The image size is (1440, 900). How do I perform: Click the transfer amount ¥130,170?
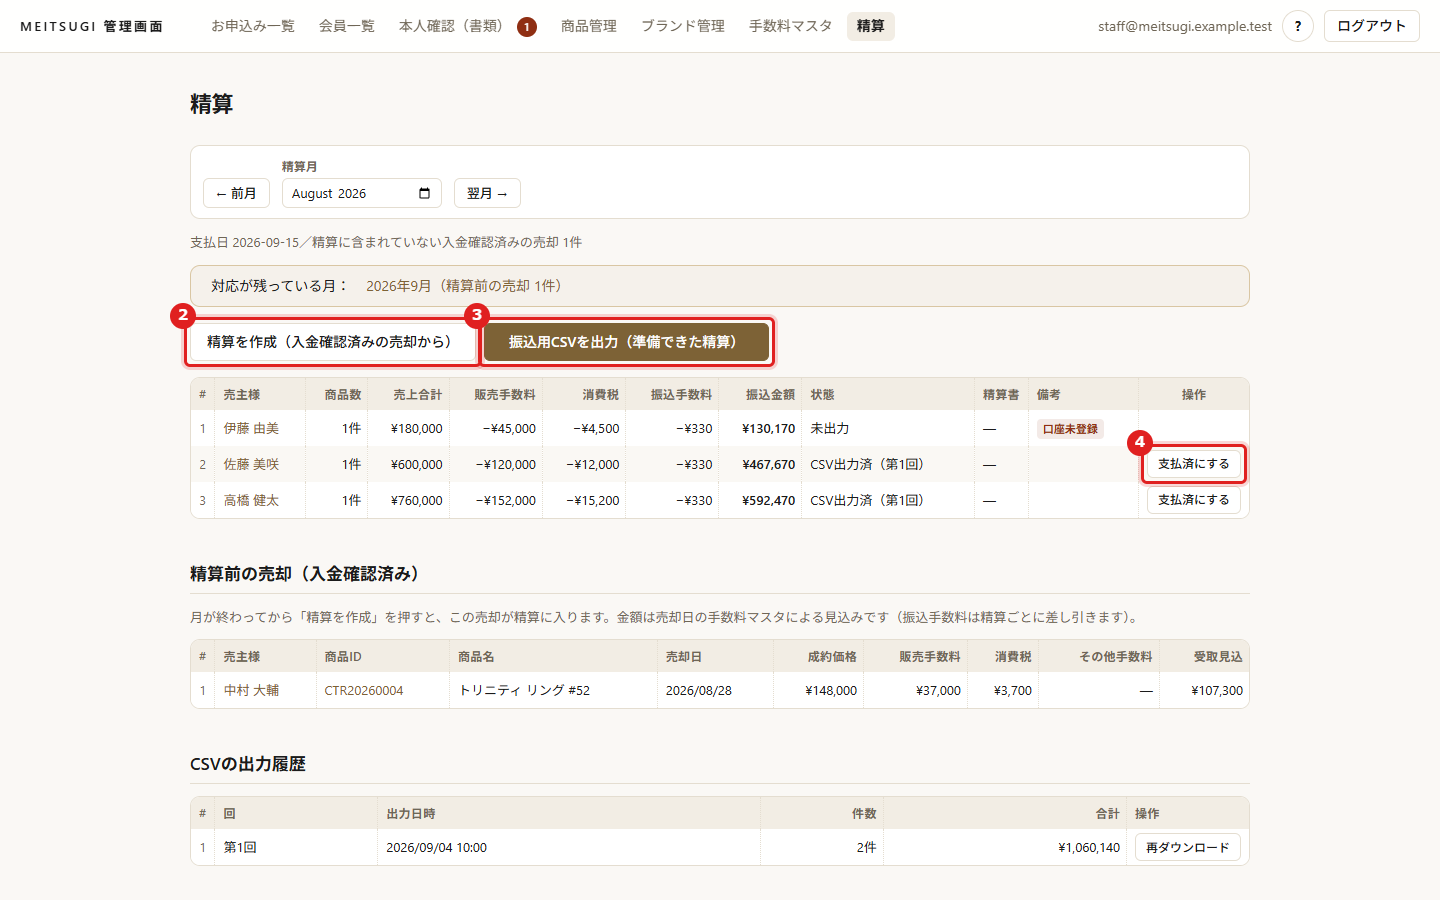768,428
